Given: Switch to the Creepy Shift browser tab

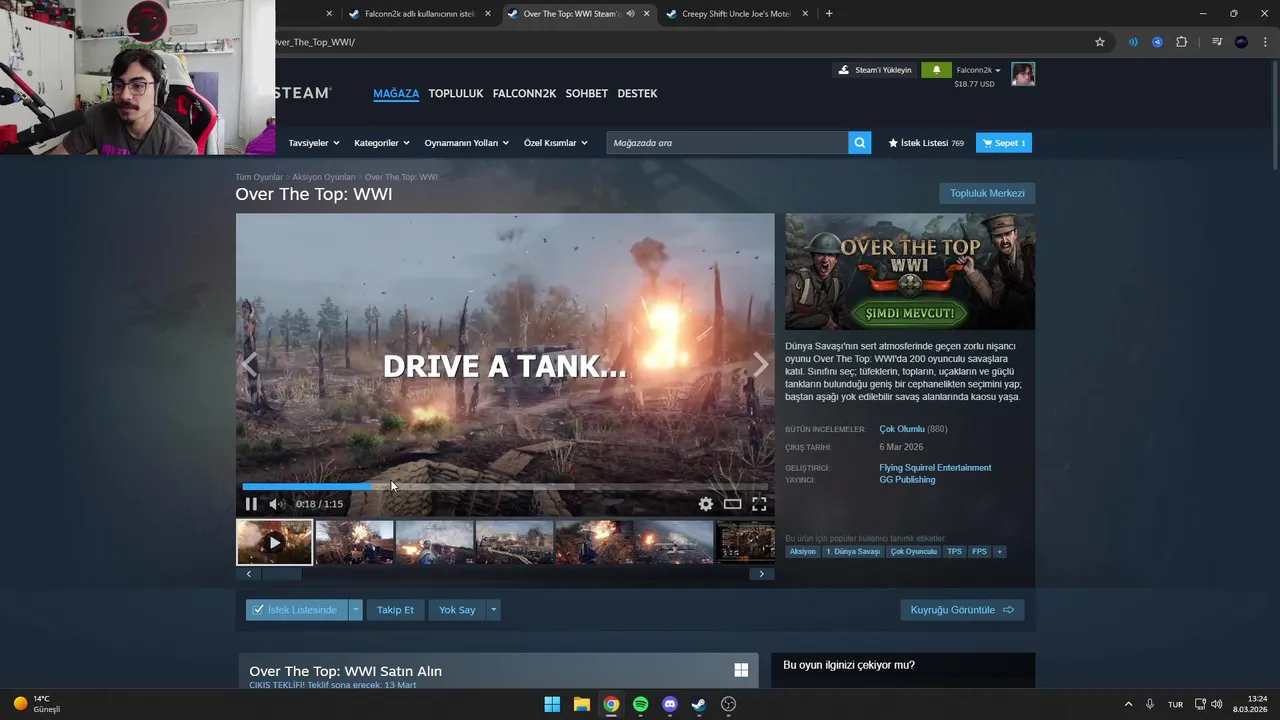Looking at the screenshot, I should click(738, 14).
